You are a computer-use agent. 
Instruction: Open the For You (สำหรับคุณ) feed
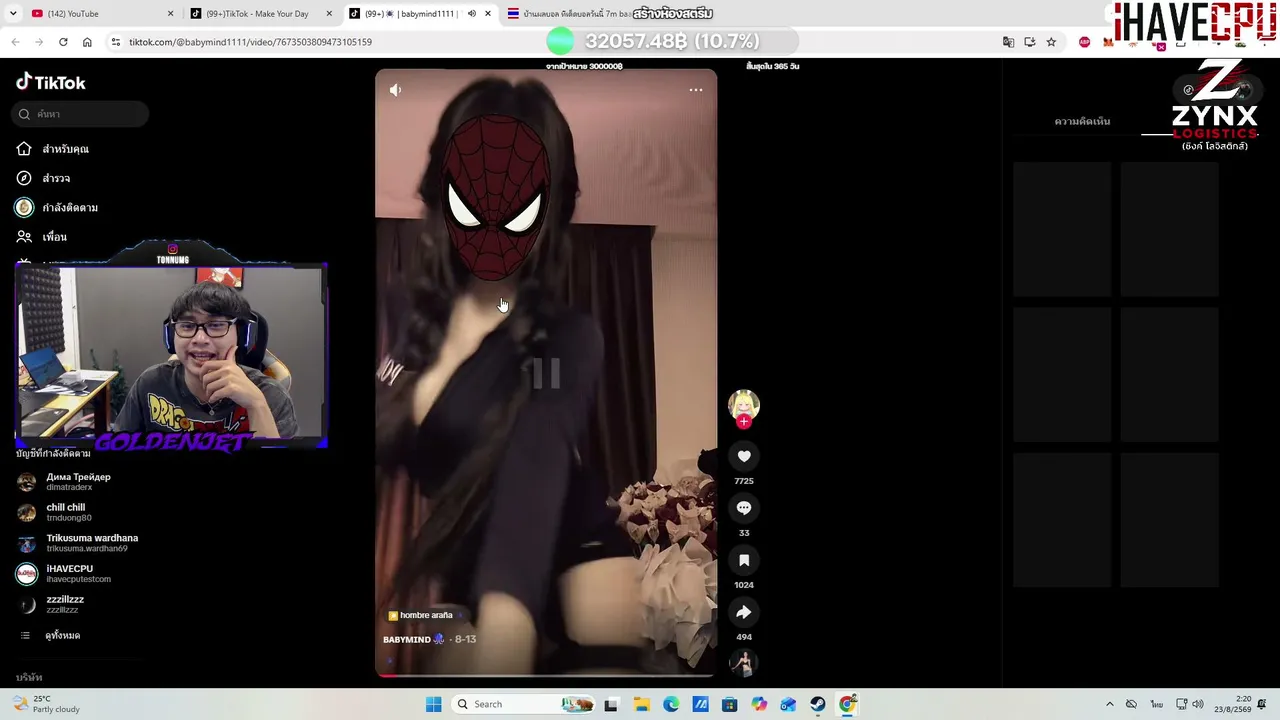[53, 149]
